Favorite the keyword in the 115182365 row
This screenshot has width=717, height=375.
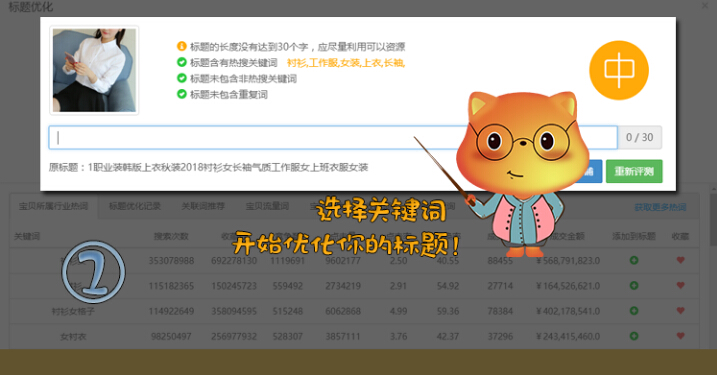click(680, 285)
